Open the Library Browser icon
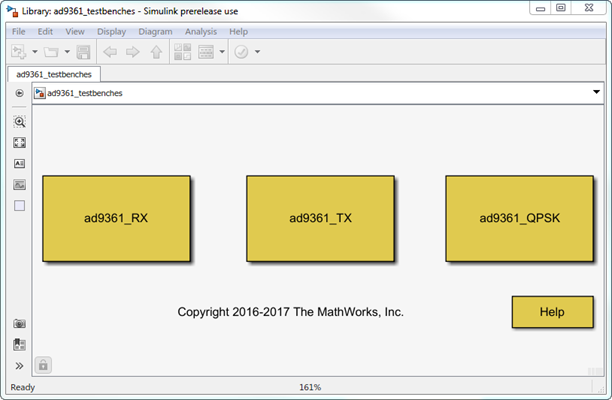The image size is (612, 400). click(x=183, y=52)
